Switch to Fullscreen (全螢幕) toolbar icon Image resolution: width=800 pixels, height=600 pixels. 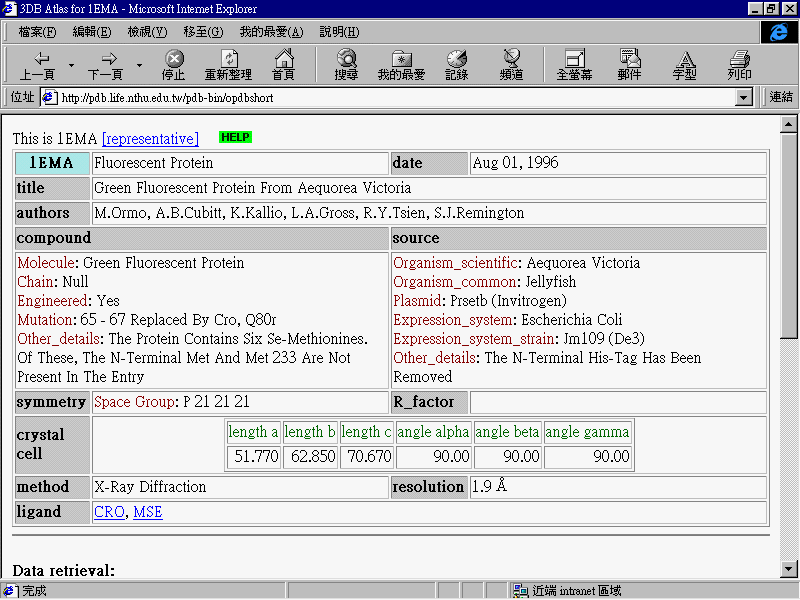click(x=574, y=65)
